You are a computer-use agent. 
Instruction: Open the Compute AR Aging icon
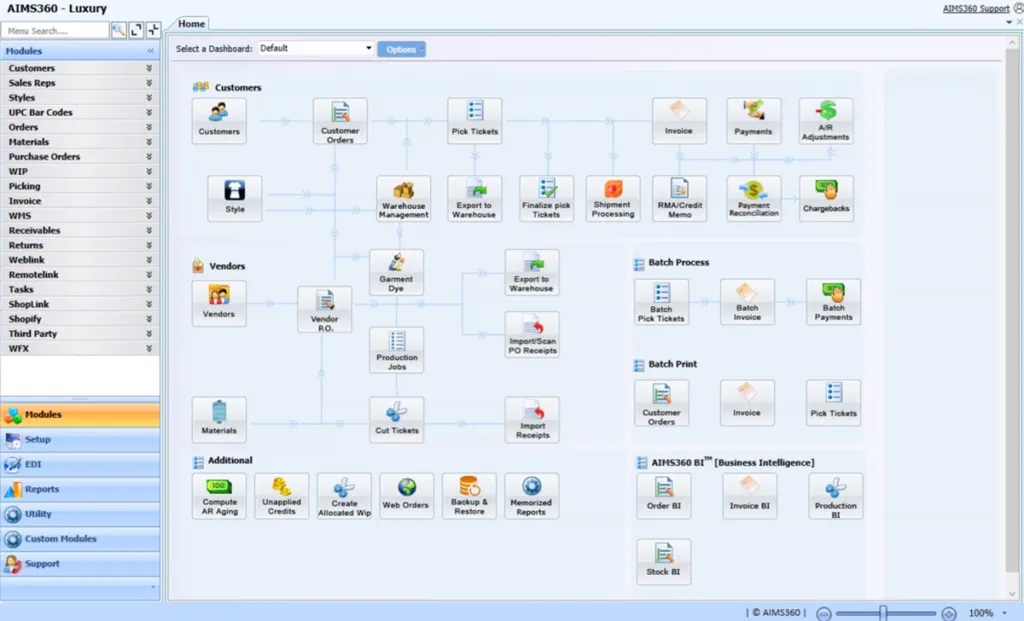[219, 496]
